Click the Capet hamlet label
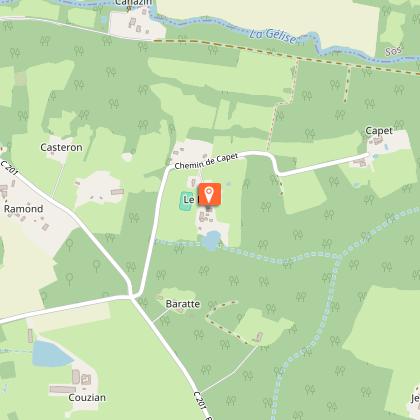Viewport: 420px width, 420px height. click(x=379, y=131)
